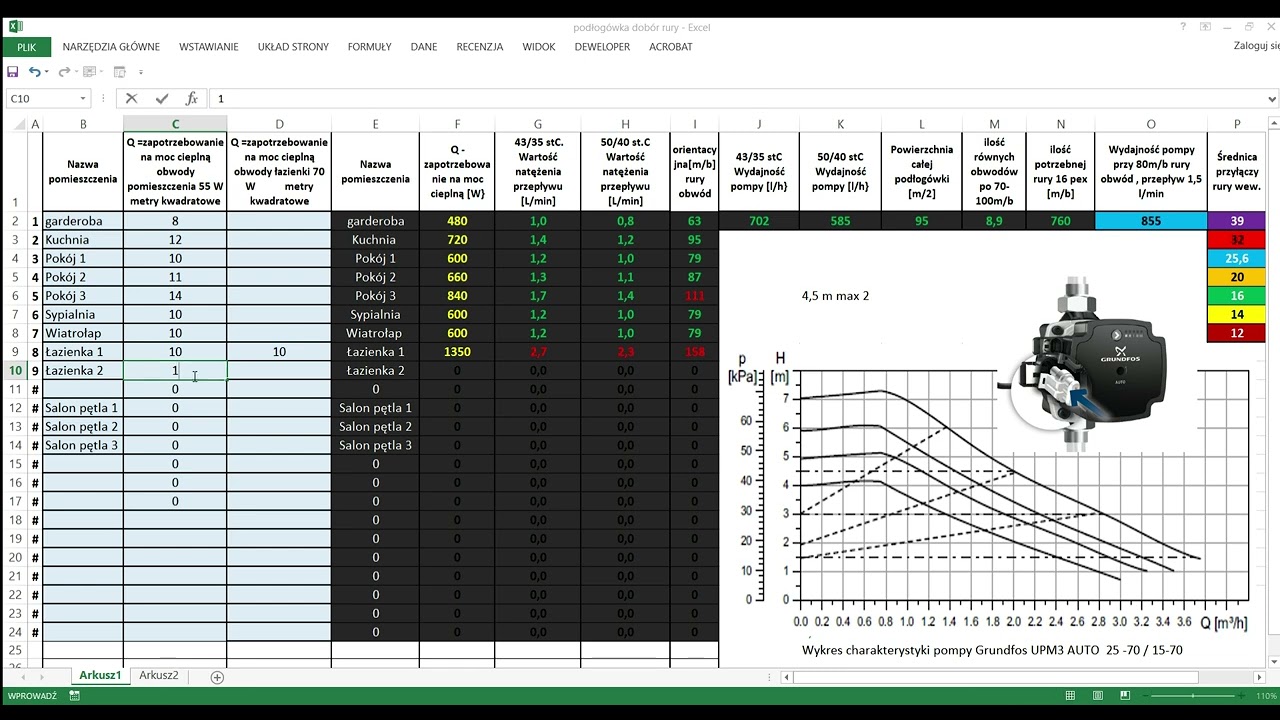Cancel the cell entry with the X icon
Viewport: 1280px width, 720px height.
[x=131, y=98]
